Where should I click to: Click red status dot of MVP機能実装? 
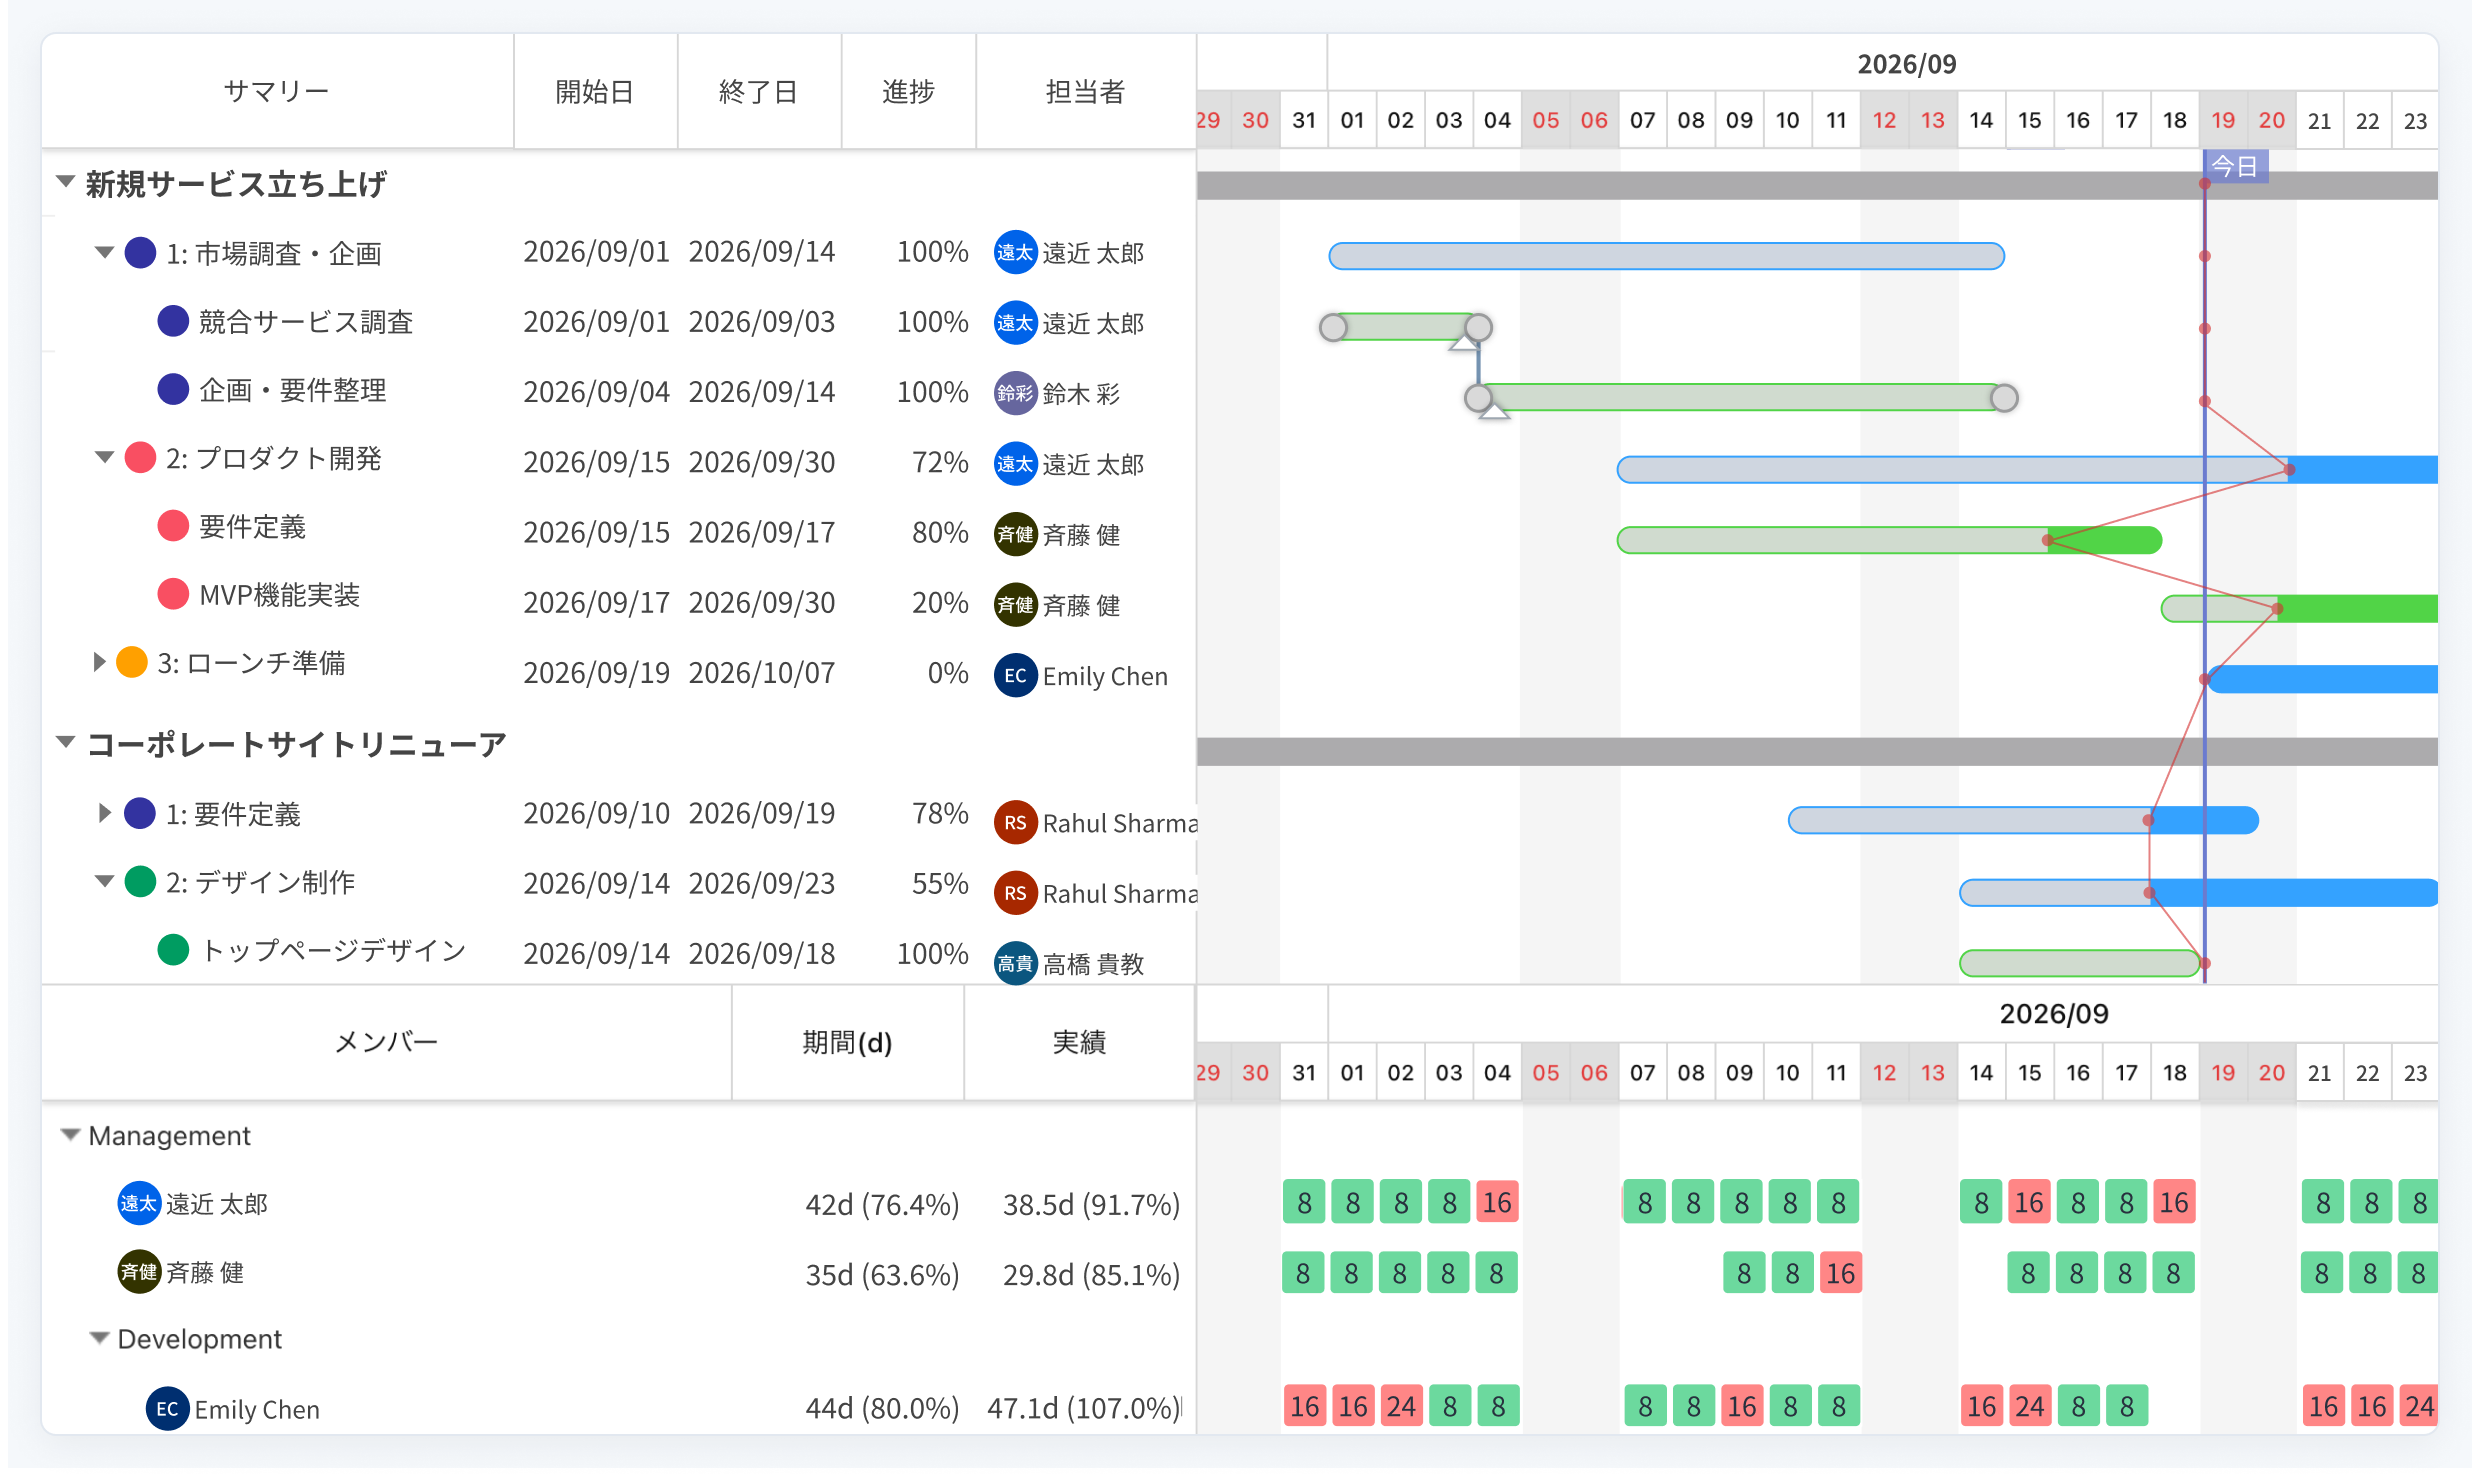pyautogui.click(x=173, y=594)
